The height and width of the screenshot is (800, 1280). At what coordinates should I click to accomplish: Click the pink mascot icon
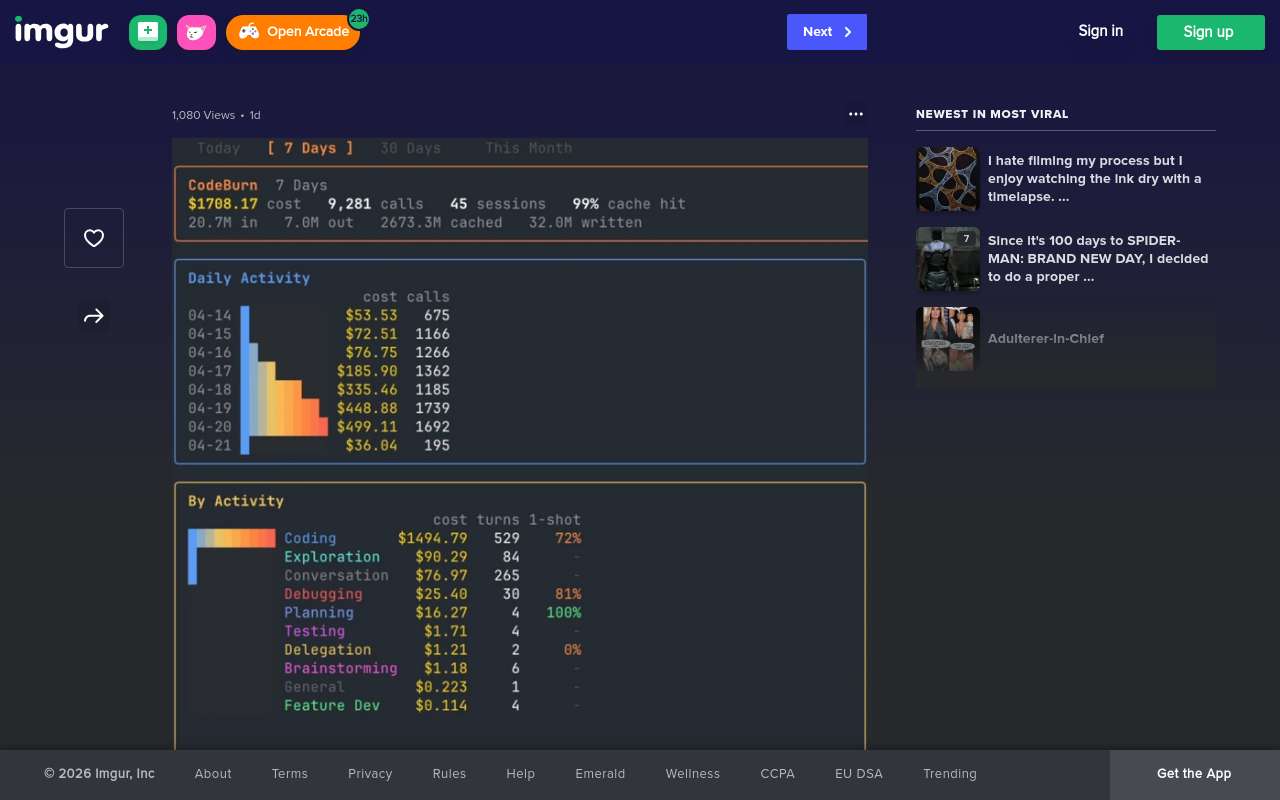coord(196,32)
